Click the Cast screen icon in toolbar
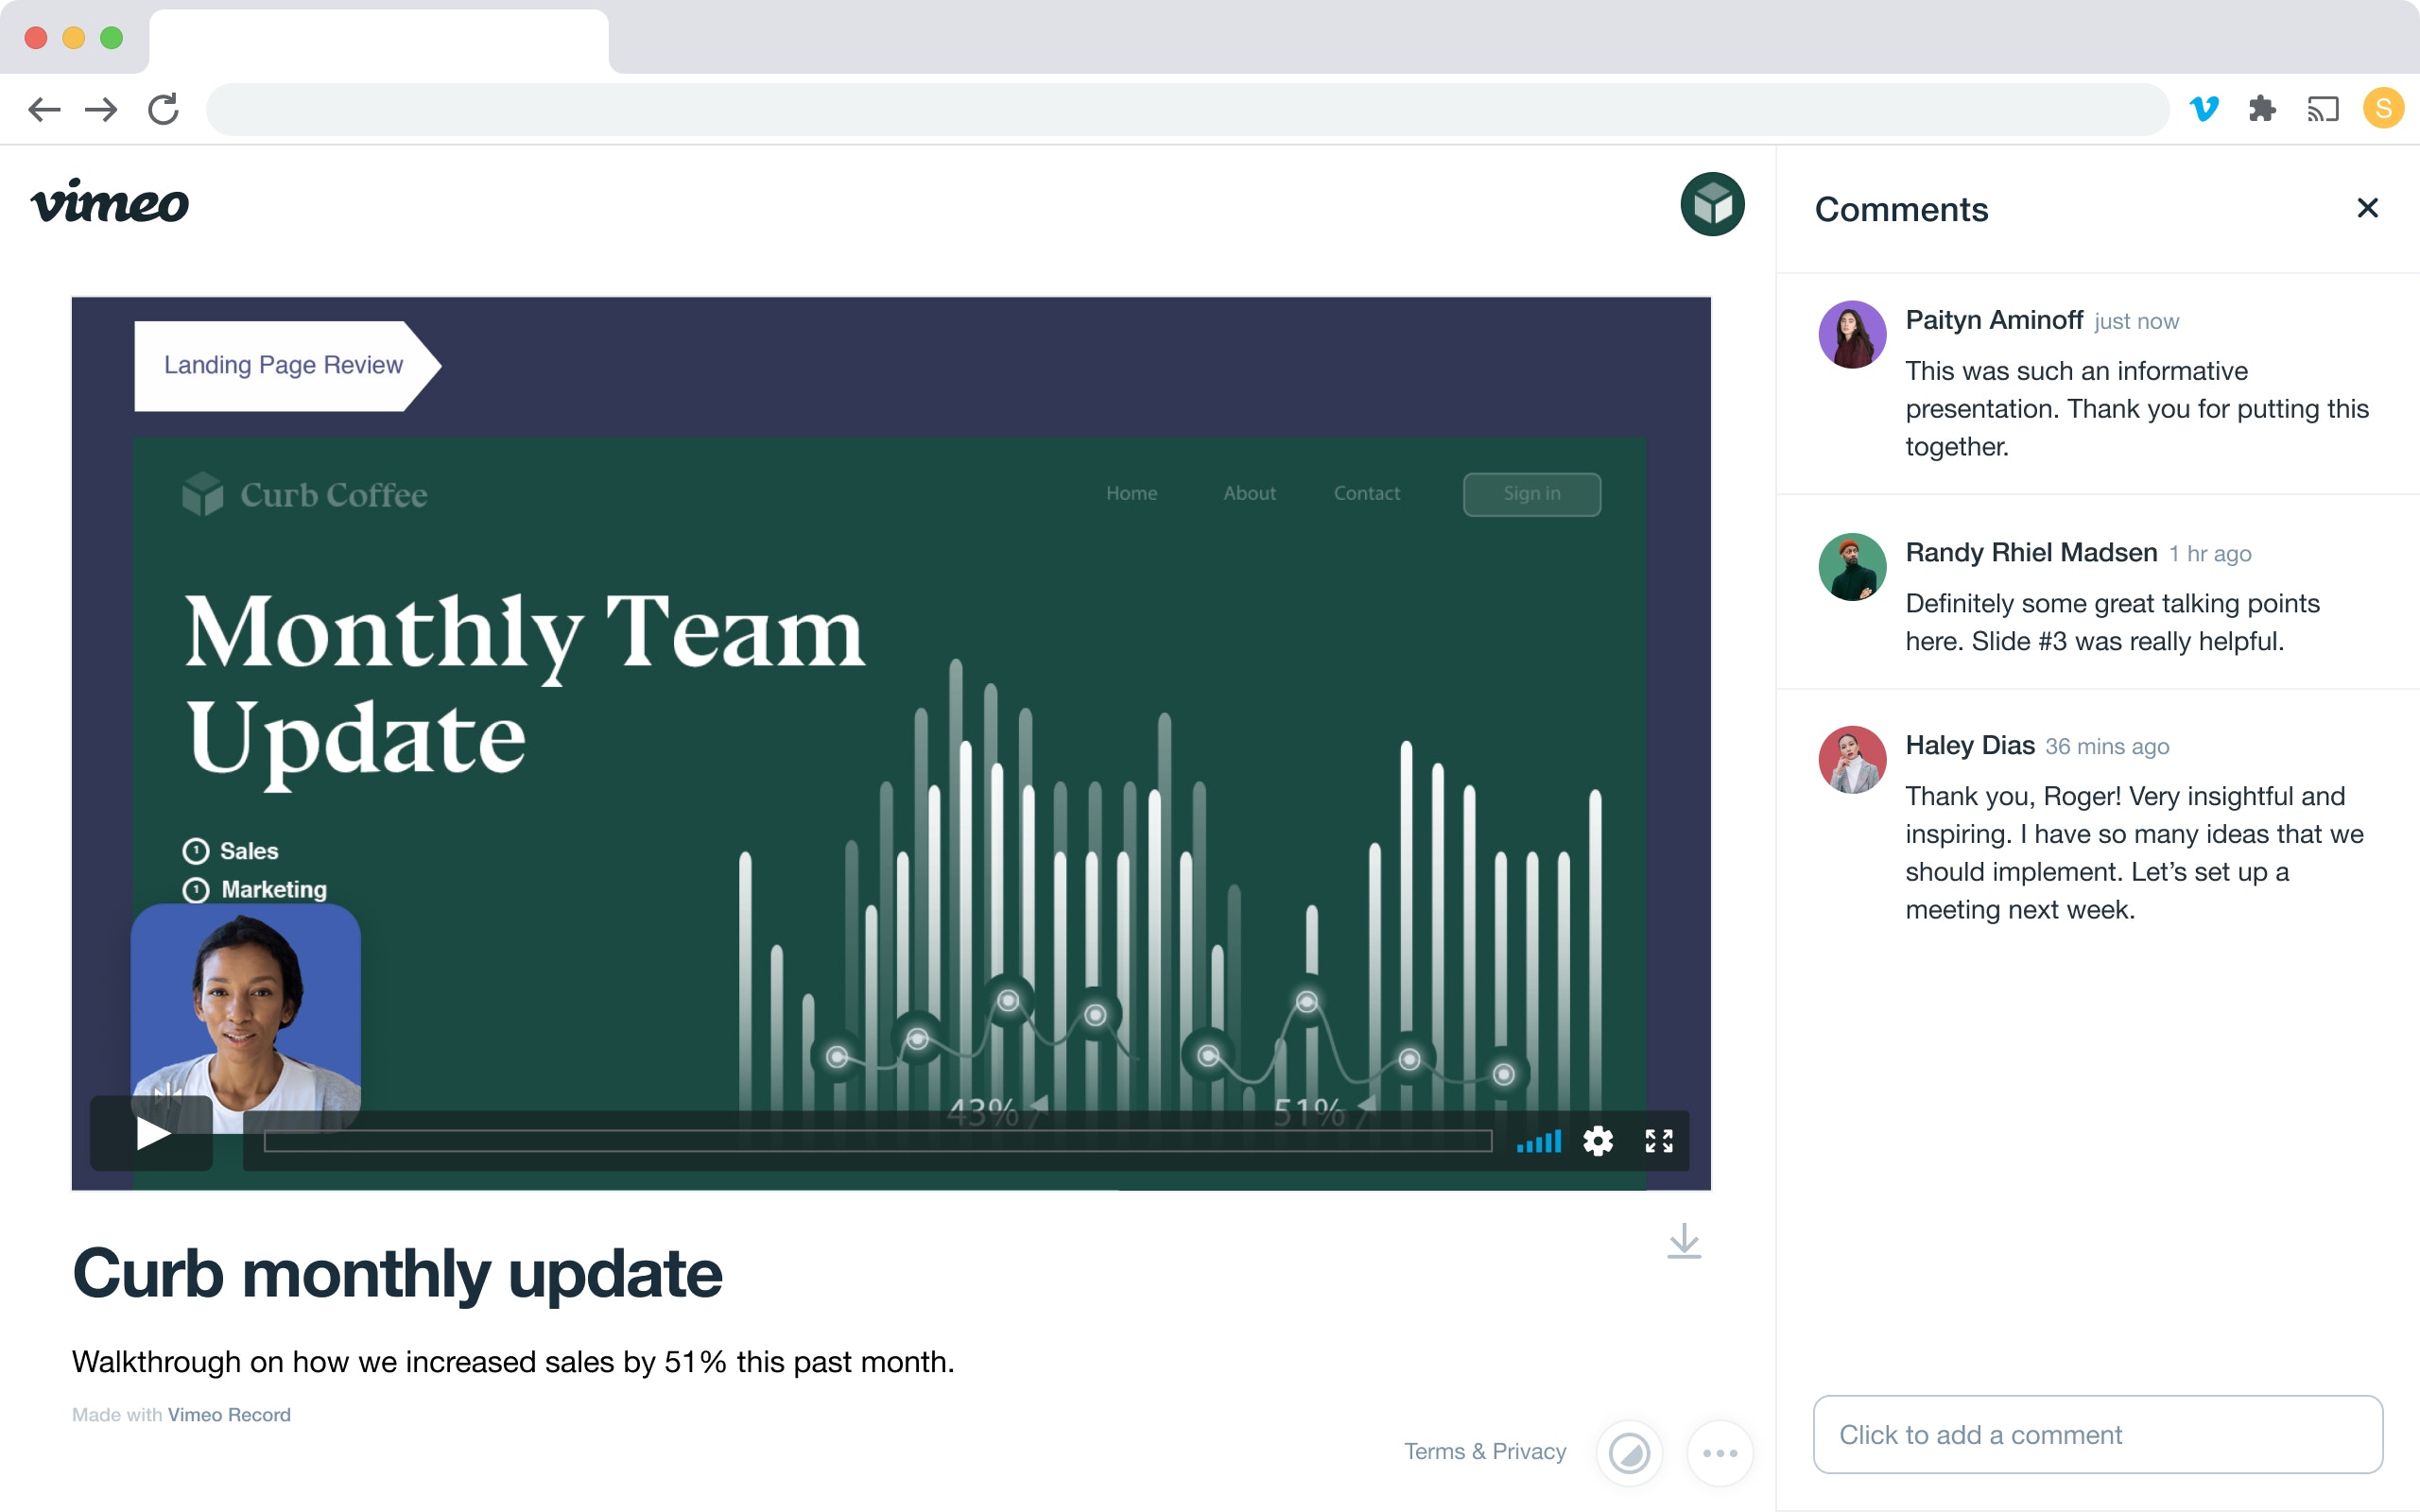The height and width of the screenshot is (1512, 2420). (2323, 108)
